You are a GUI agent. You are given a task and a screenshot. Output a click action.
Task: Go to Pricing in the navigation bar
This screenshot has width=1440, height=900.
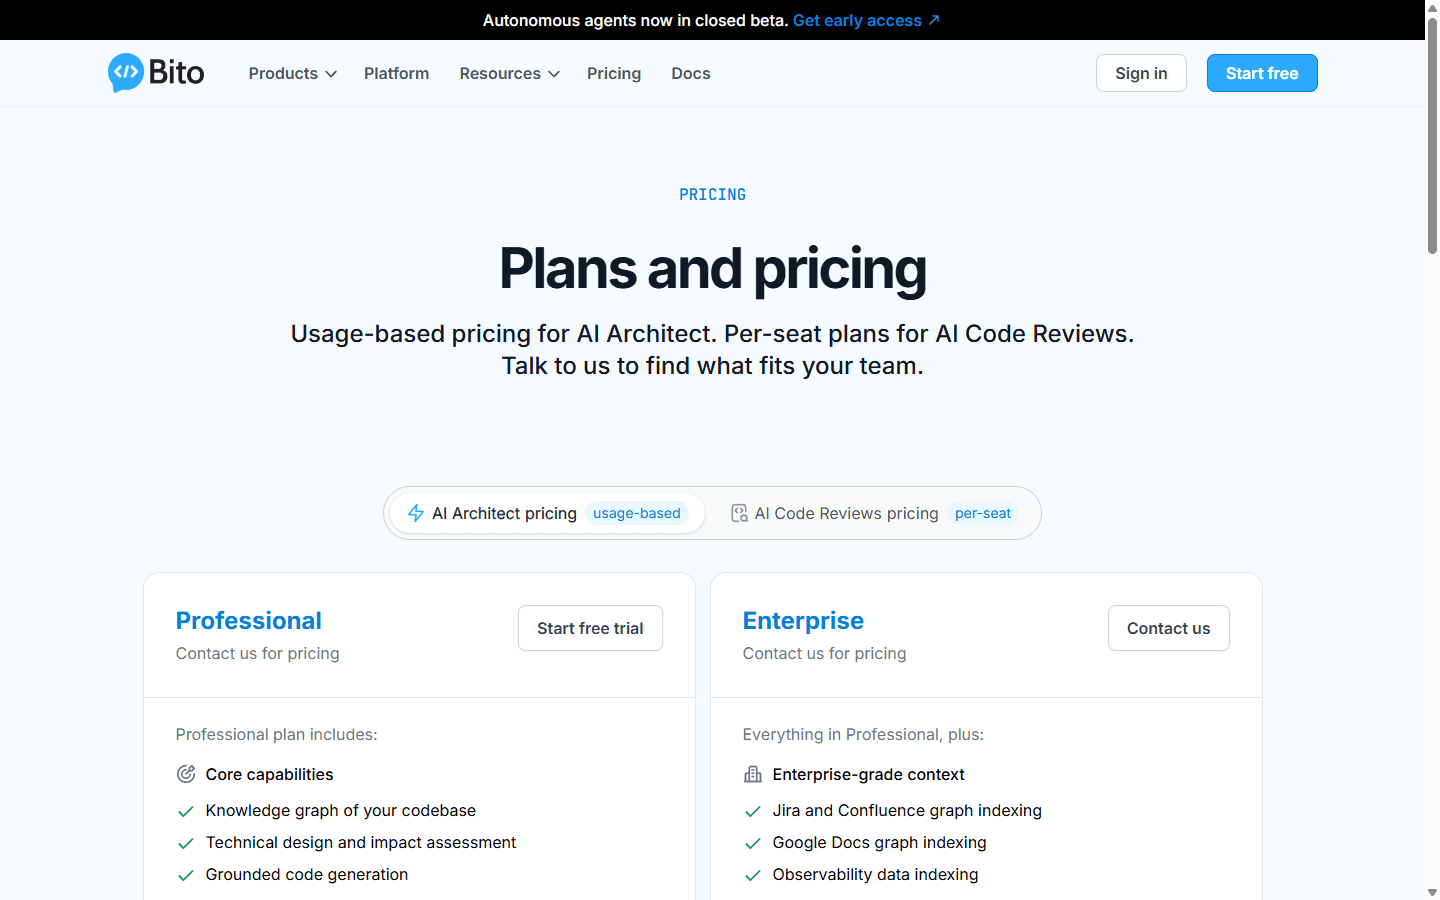pos(614,73)
